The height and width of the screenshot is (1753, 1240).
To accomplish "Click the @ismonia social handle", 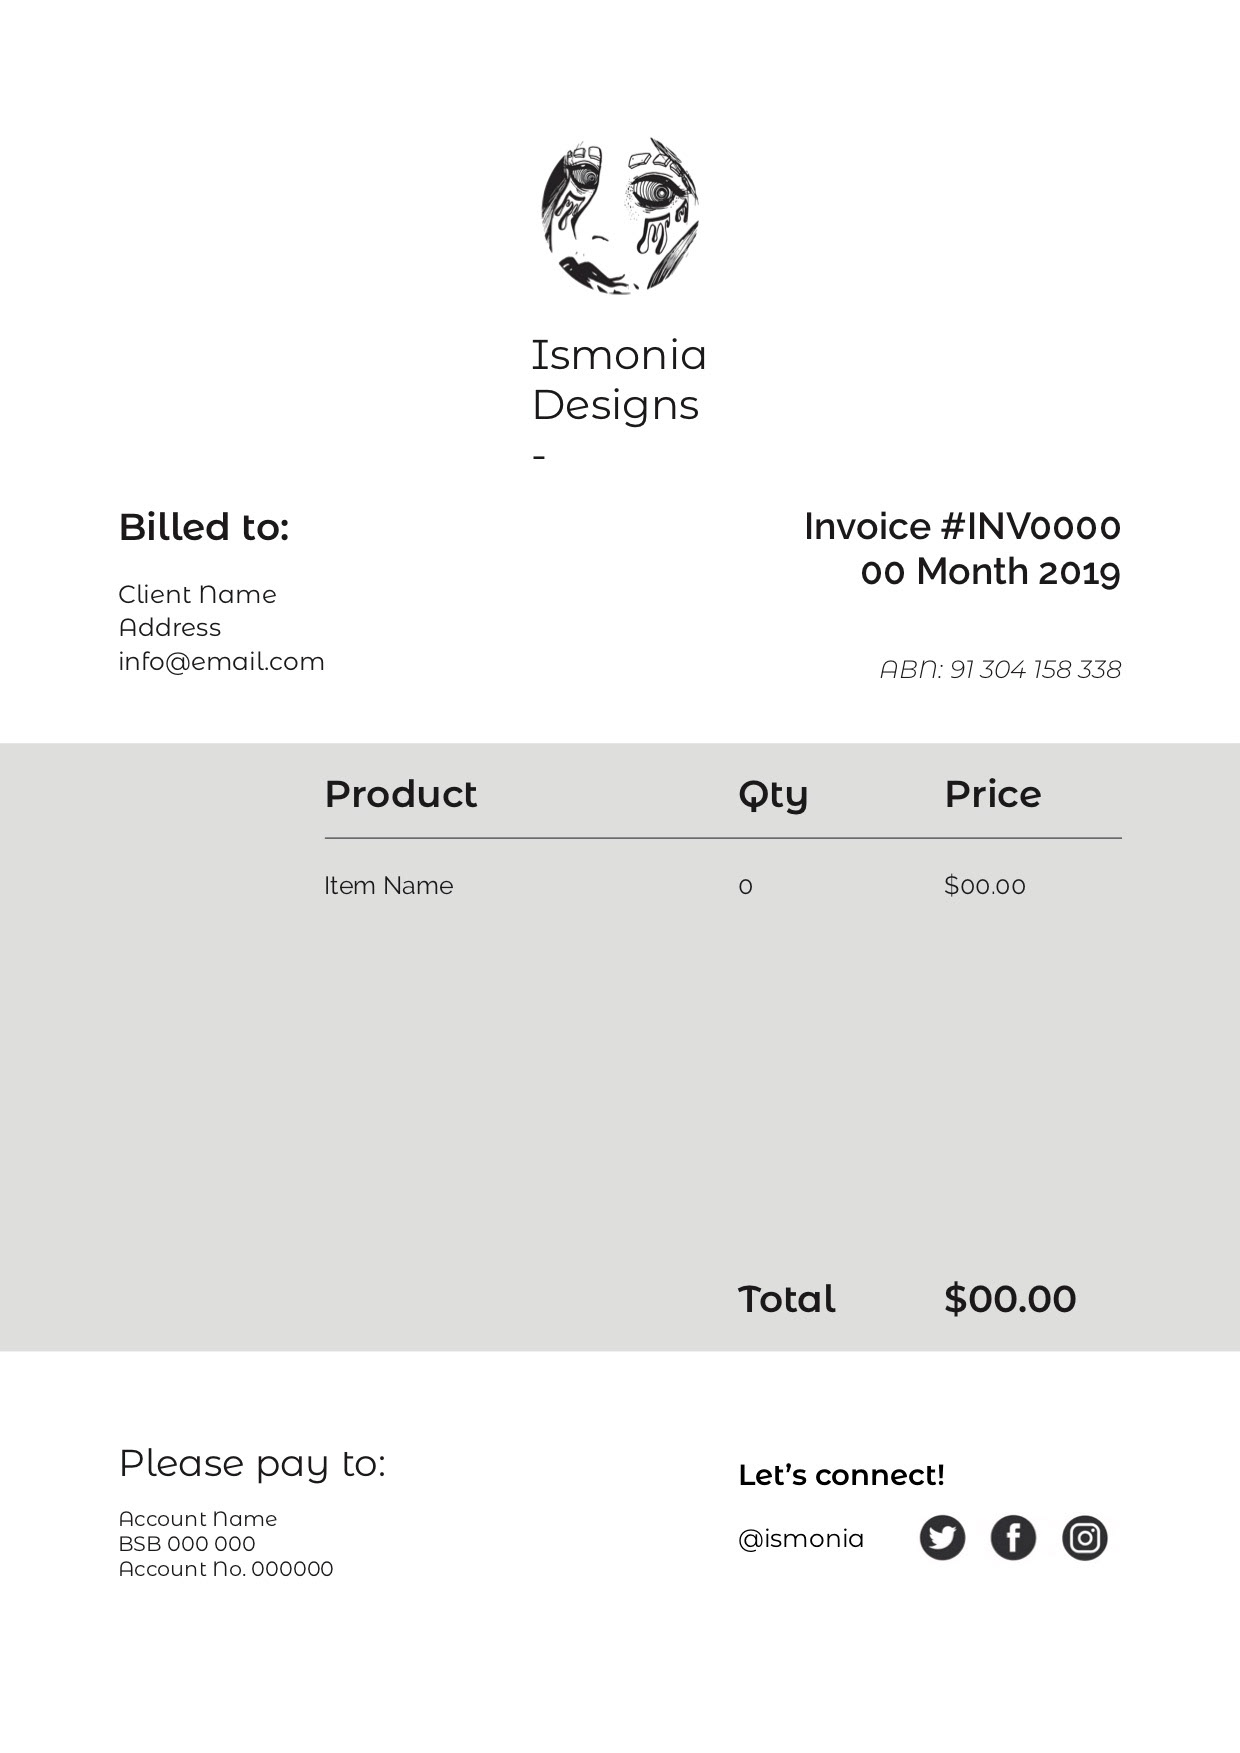I will point(801,1538).
